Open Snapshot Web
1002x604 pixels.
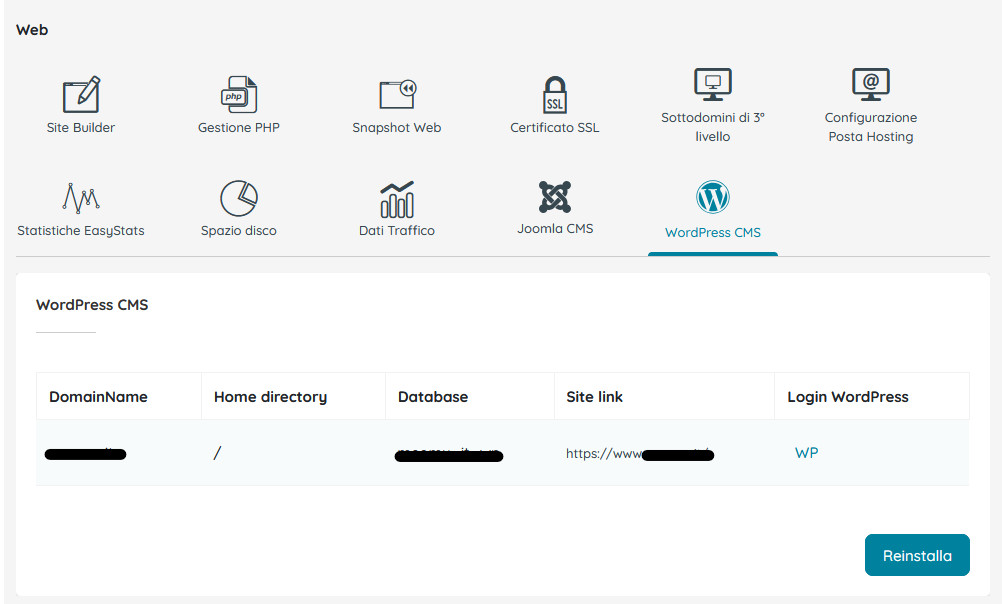[396, 100]
